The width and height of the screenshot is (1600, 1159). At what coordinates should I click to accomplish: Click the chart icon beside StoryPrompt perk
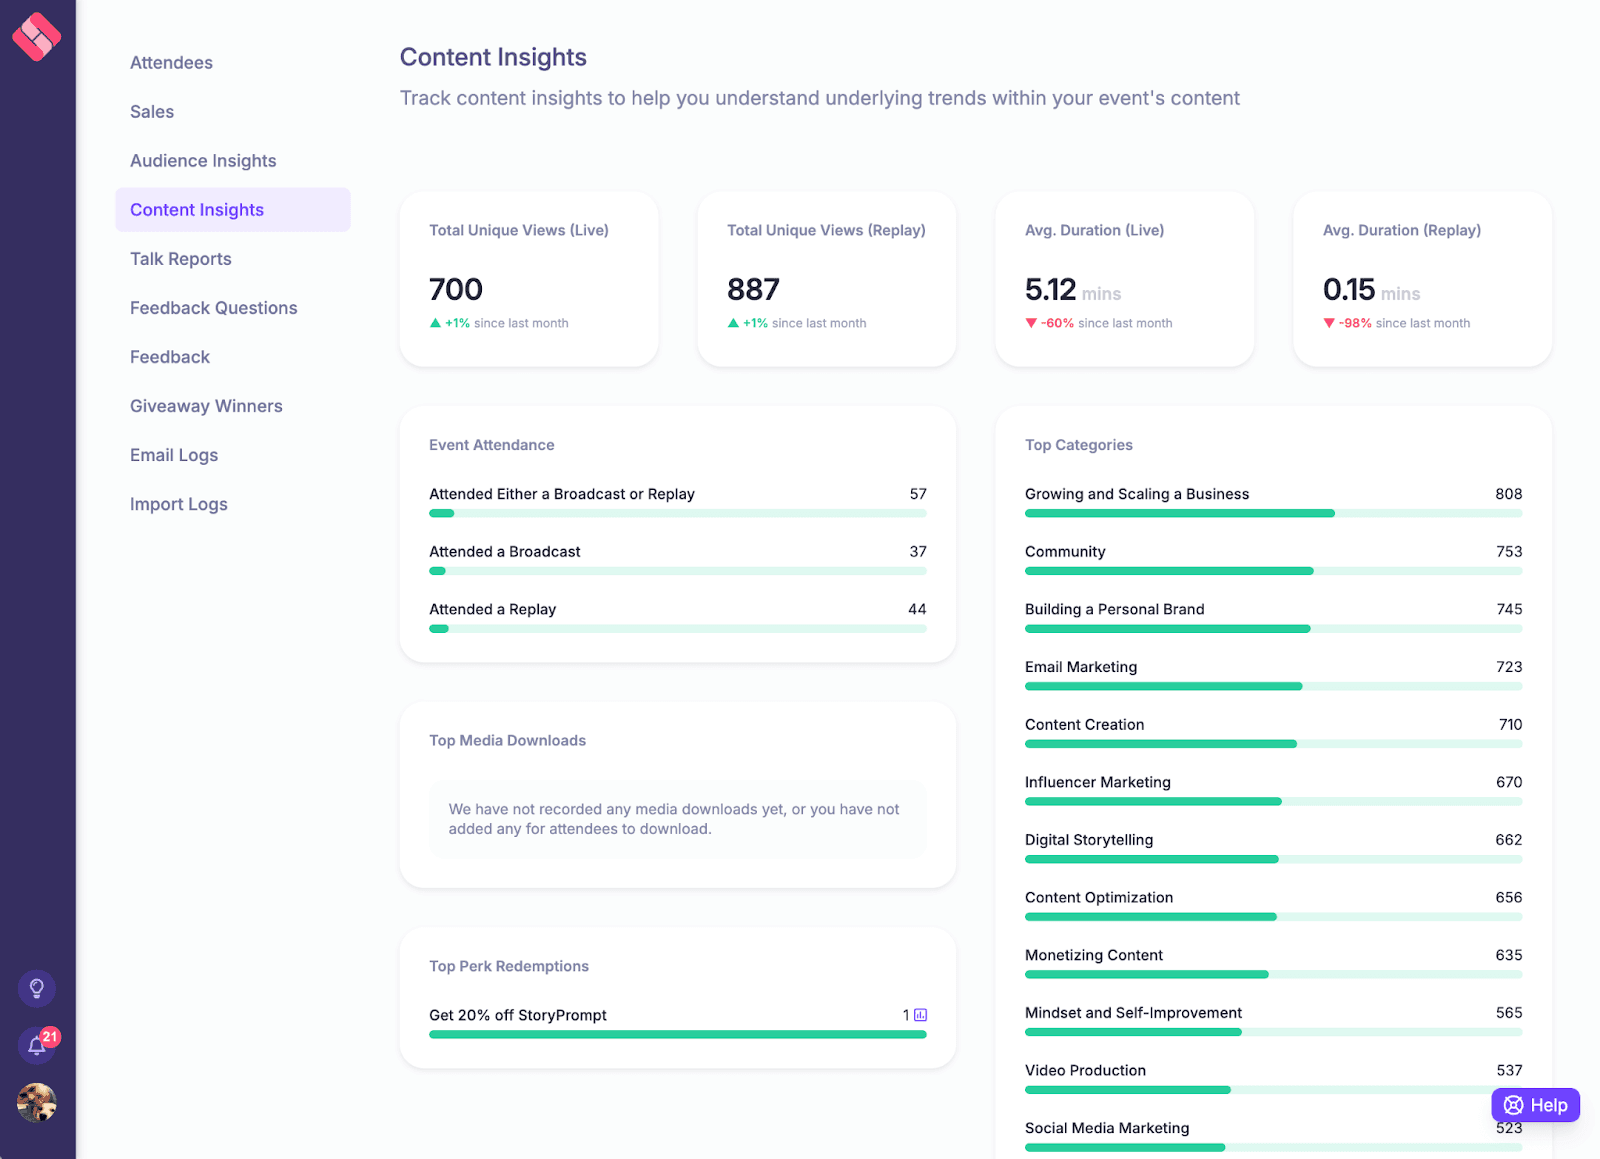coord(920,1015)
